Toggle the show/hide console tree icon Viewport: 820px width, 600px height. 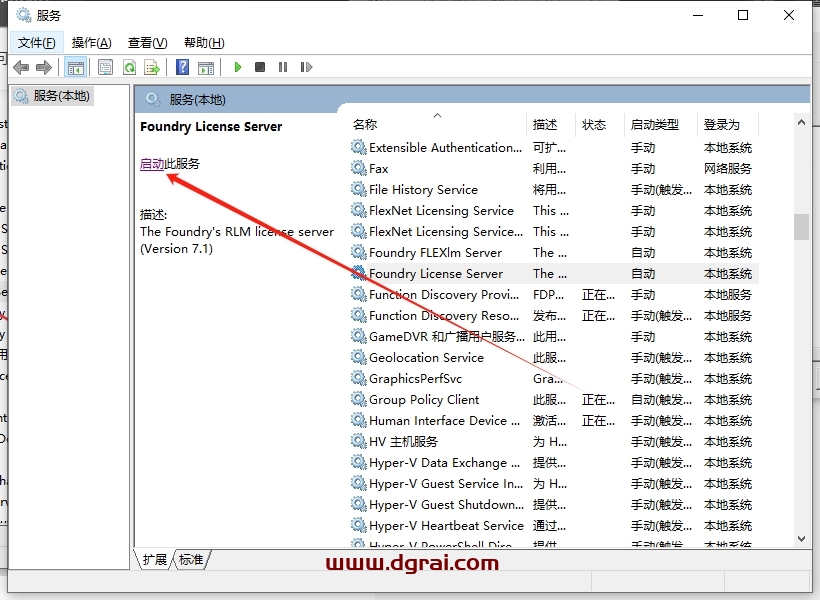point(75,67)
